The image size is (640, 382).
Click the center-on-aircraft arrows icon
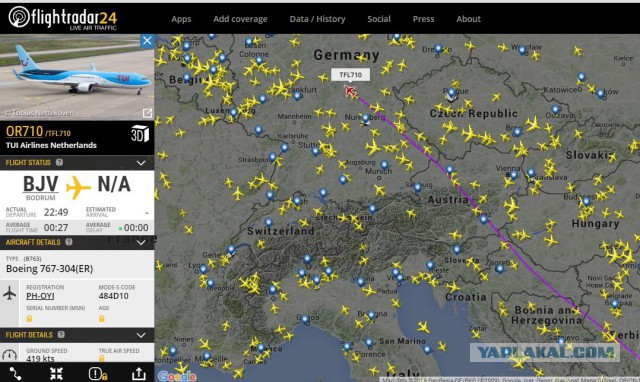click(x=56, y=373)
